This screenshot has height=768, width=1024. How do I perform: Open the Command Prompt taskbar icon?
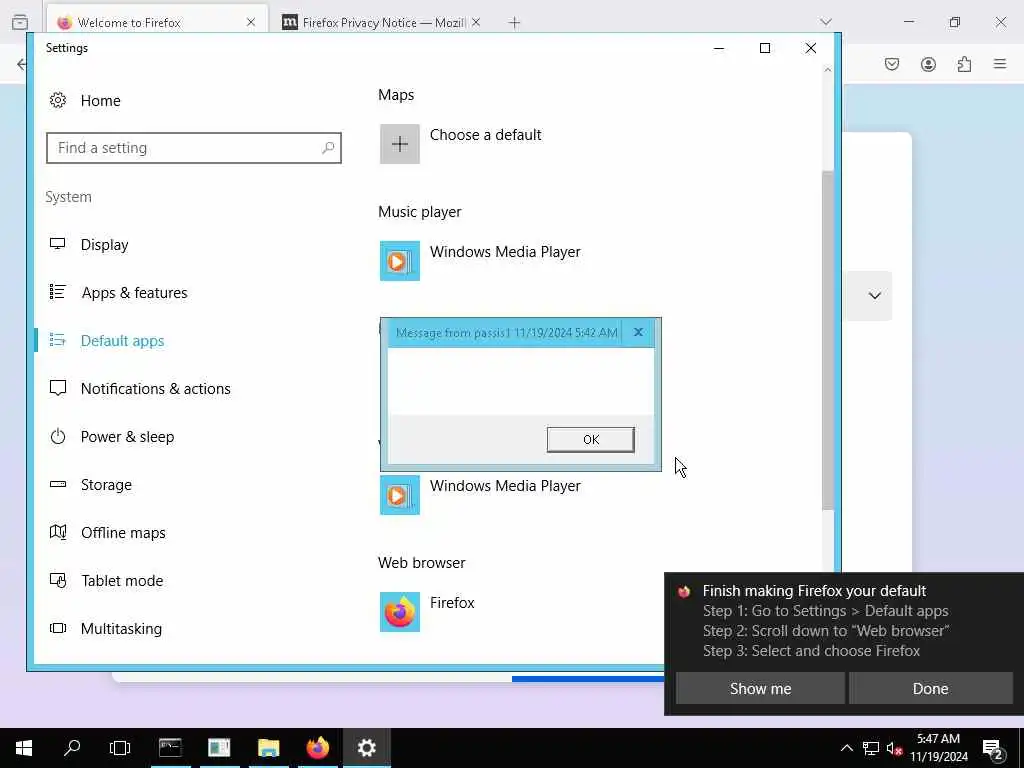pos(170,748)
